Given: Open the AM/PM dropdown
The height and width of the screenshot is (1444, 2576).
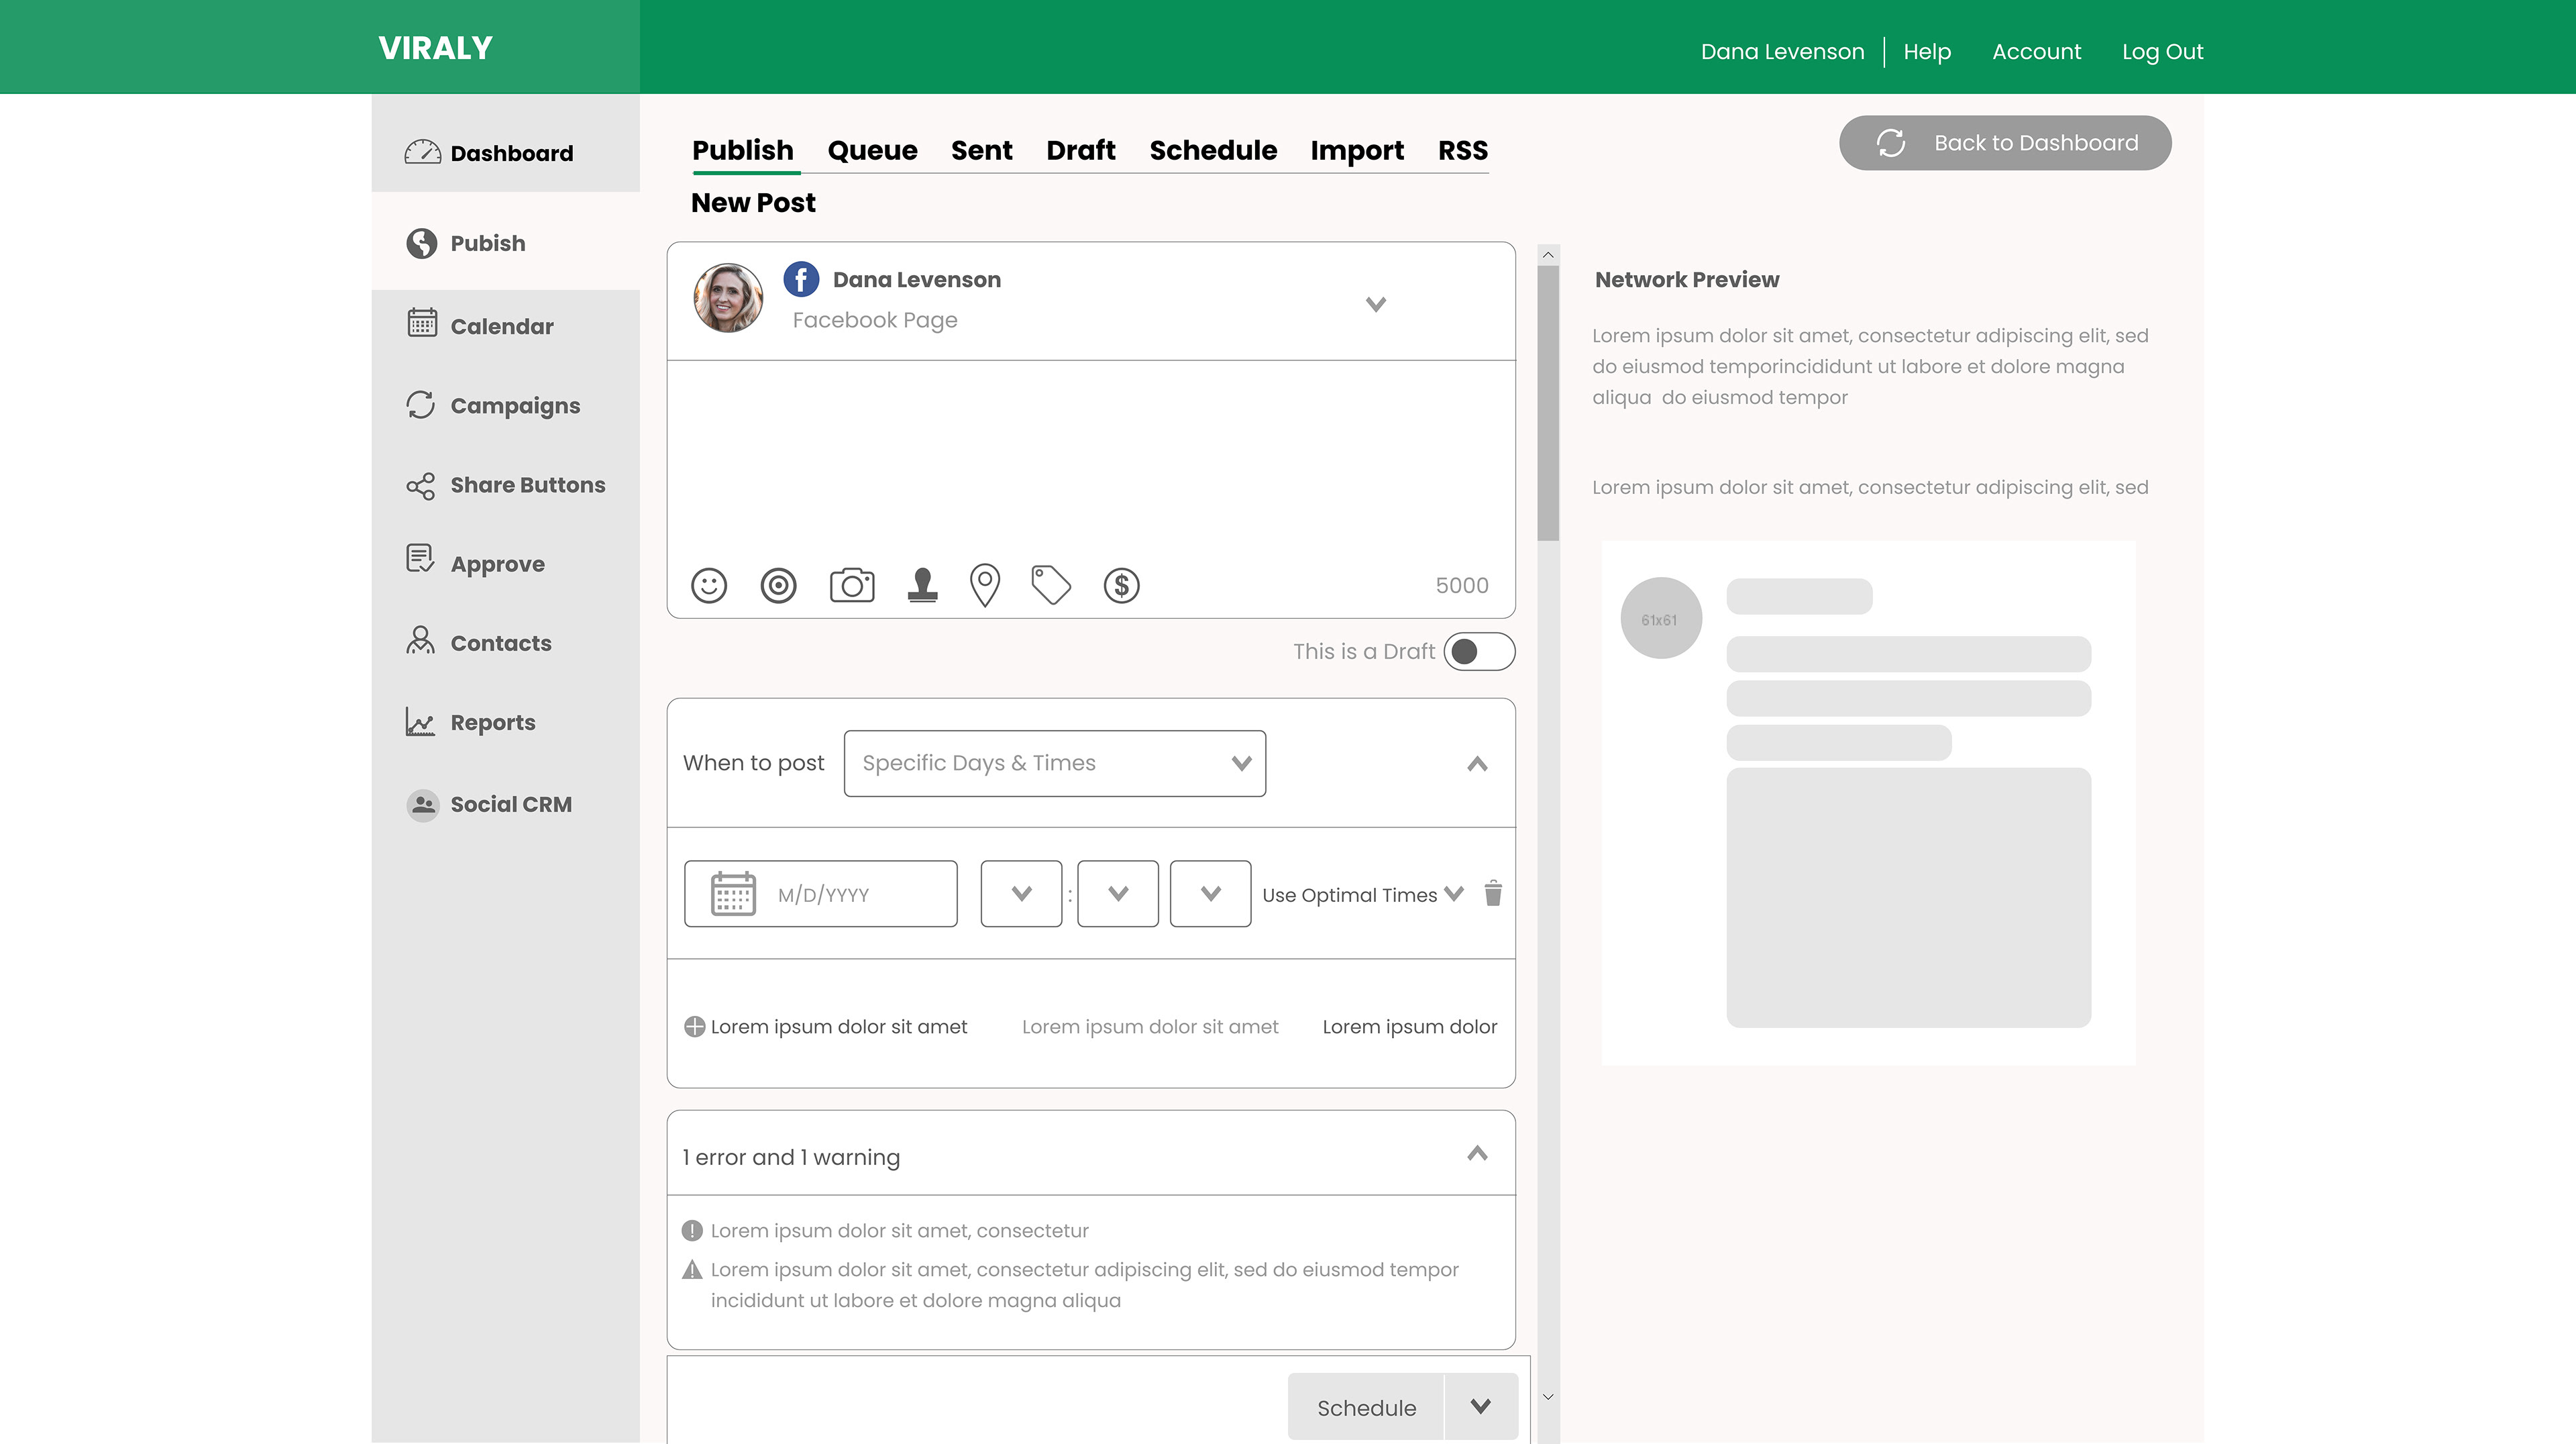Looking at the screenshot, I should point(1210,894).
